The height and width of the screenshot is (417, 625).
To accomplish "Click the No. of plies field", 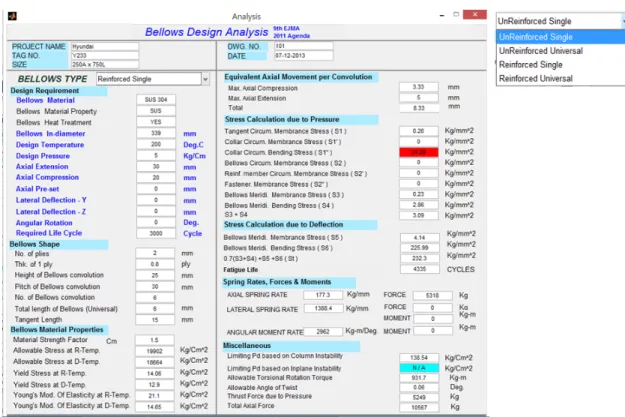I will pyautogui.click(x=155, y=253).
